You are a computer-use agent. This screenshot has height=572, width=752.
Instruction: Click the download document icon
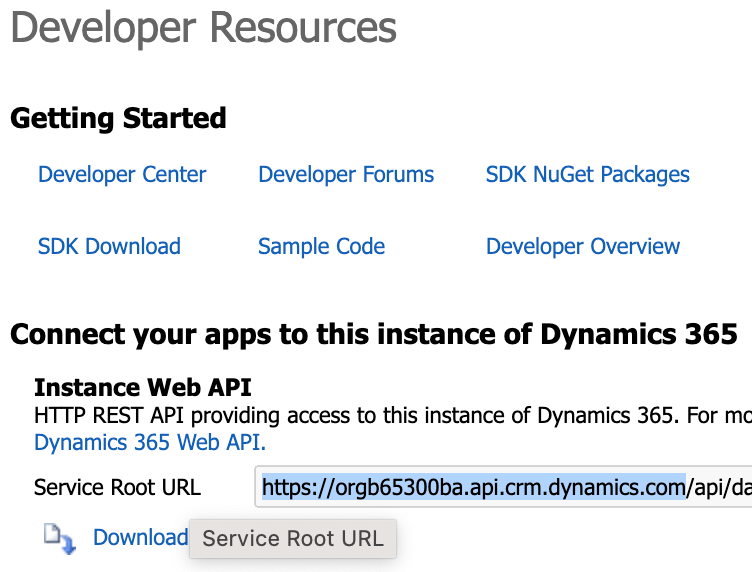point(60,538)
